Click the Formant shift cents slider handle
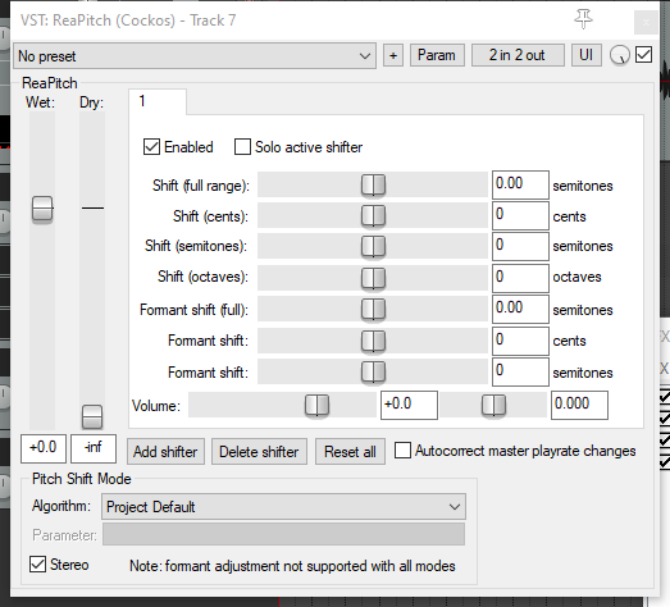Image resolution: width=670 pixels, height=607 pixels. coord(373,340)
